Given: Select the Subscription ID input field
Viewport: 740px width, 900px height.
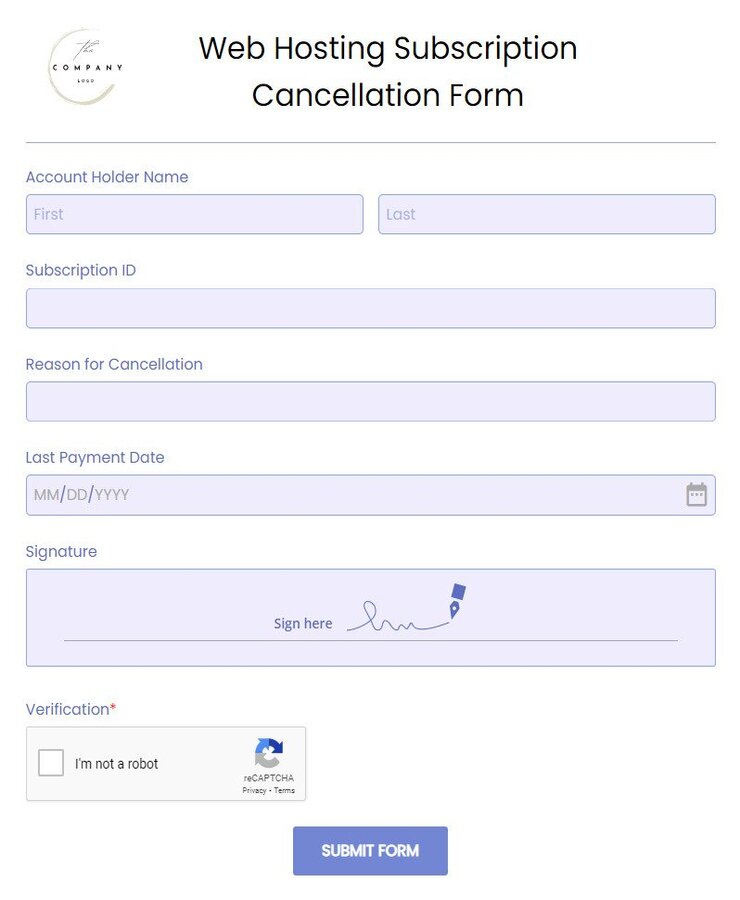Looking at the screenshot, I should [370, 308].
